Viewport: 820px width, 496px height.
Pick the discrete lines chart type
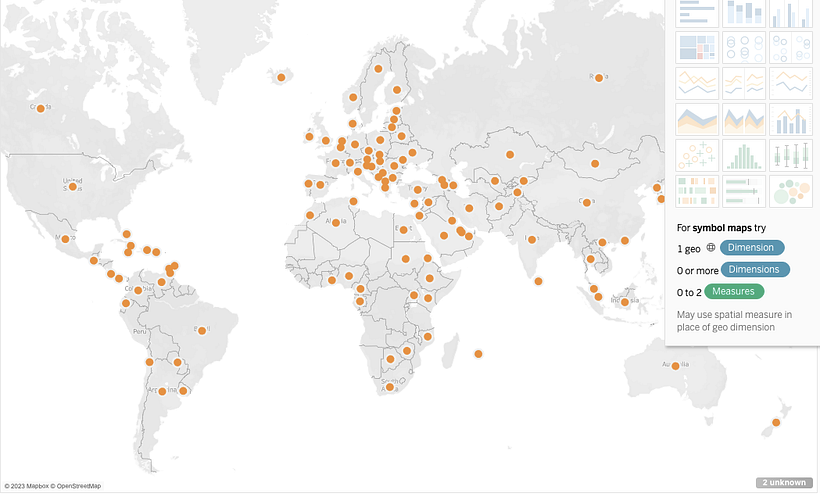tap(744, 83)
